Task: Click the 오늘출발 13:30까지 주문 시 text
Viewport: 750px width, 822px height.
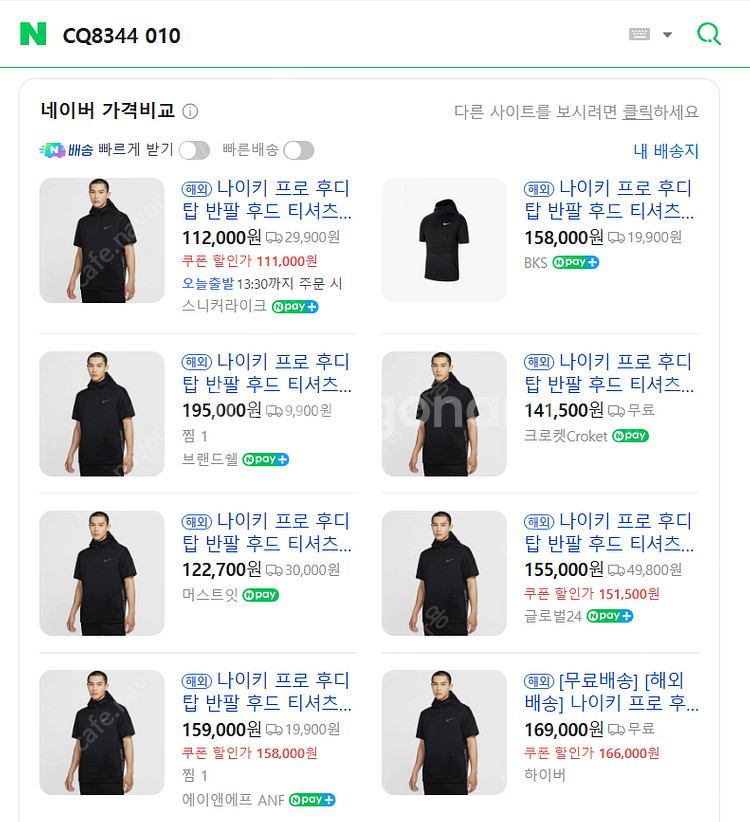Action: (x=262, y=284)
